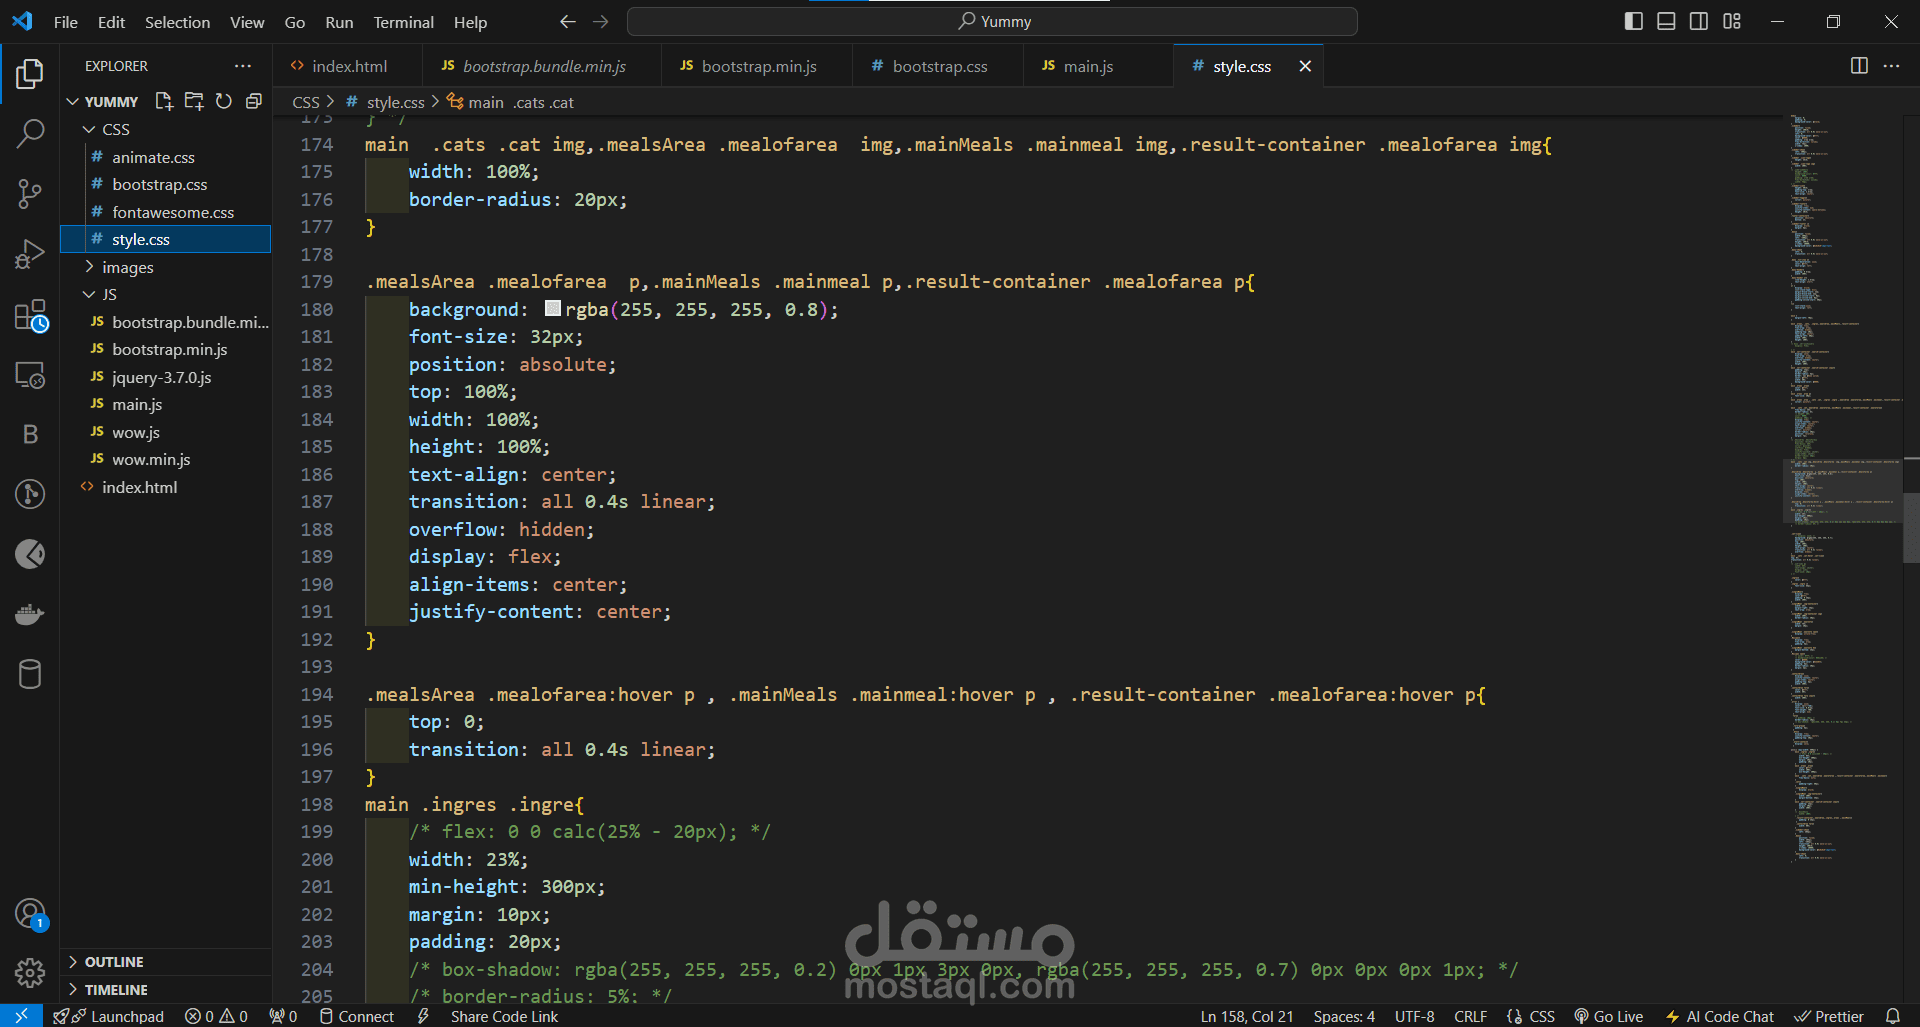
Task: Click Connect in status bar
Action: 357,1016
